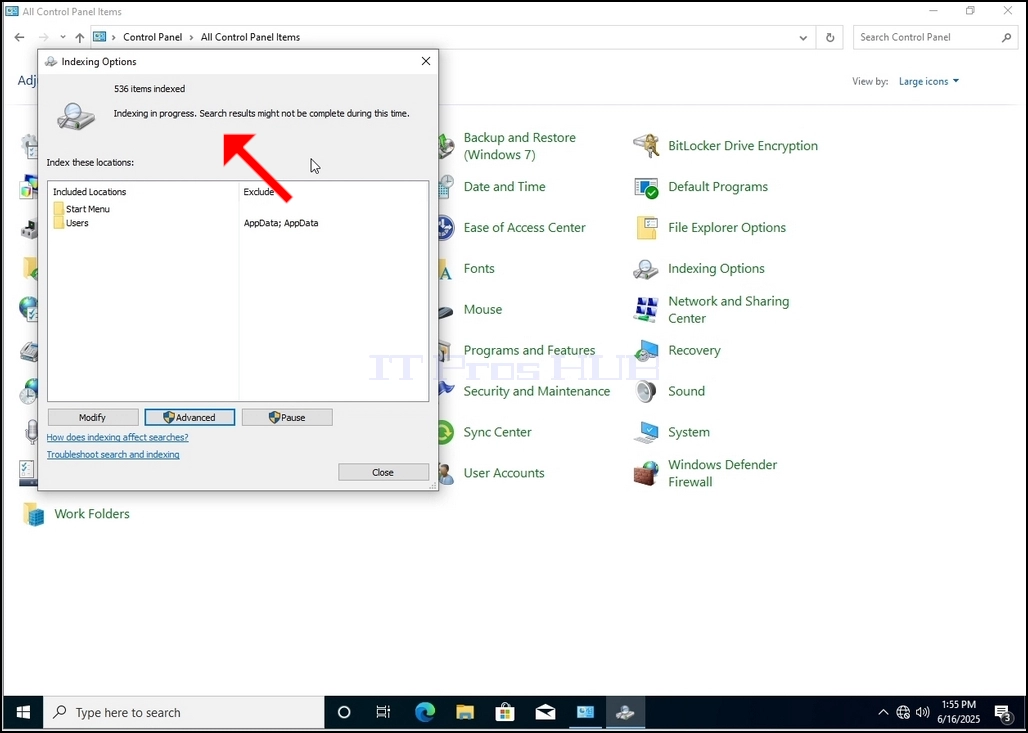This screenshot has height=733, width=1028.
Task: Close Indexing Options dialog with X
Action: click(x=425, y=61)
